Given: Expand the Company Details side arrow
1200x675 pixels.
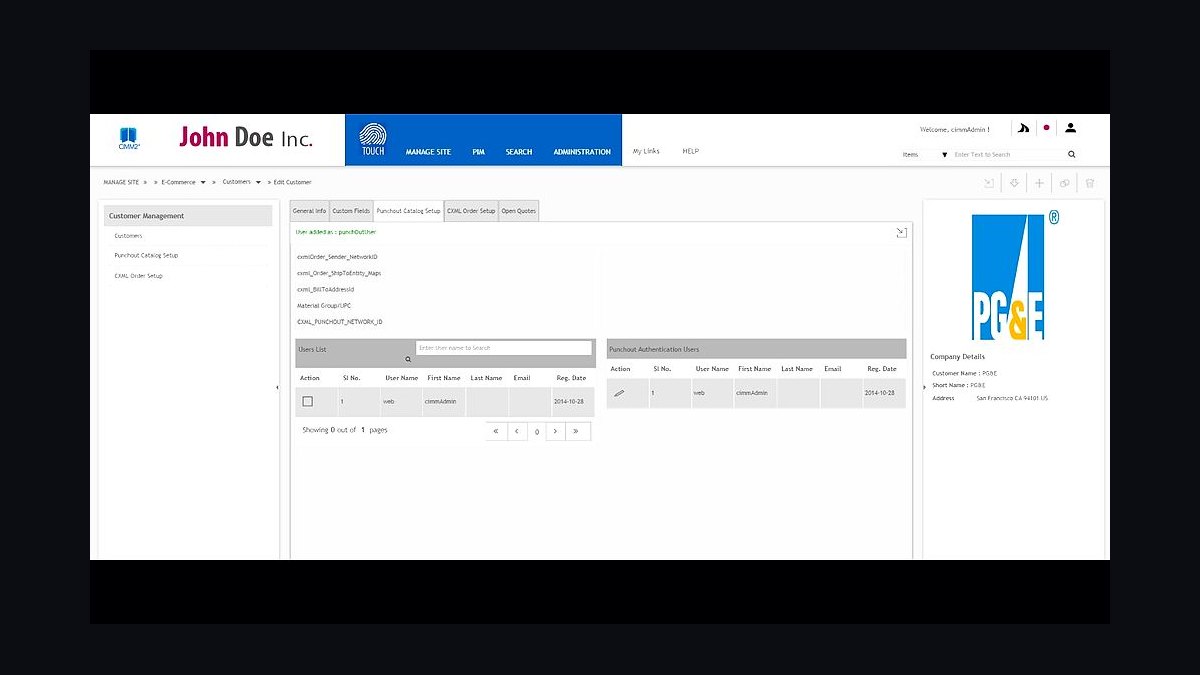Looking at the screenshot, I should click(x=924, y=387).
